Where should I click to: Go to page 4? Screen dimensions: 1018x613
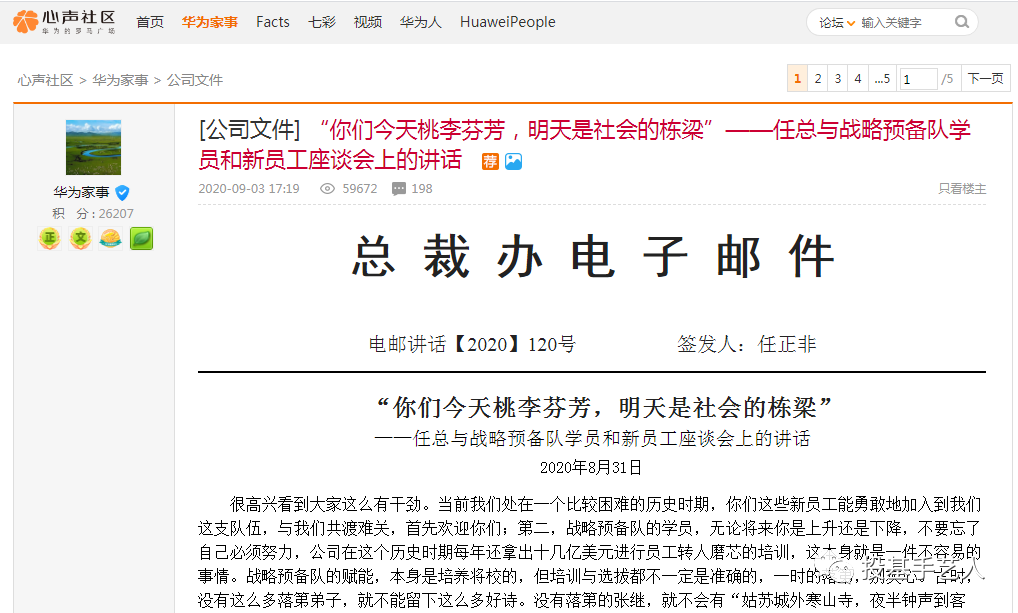(858, 79)
